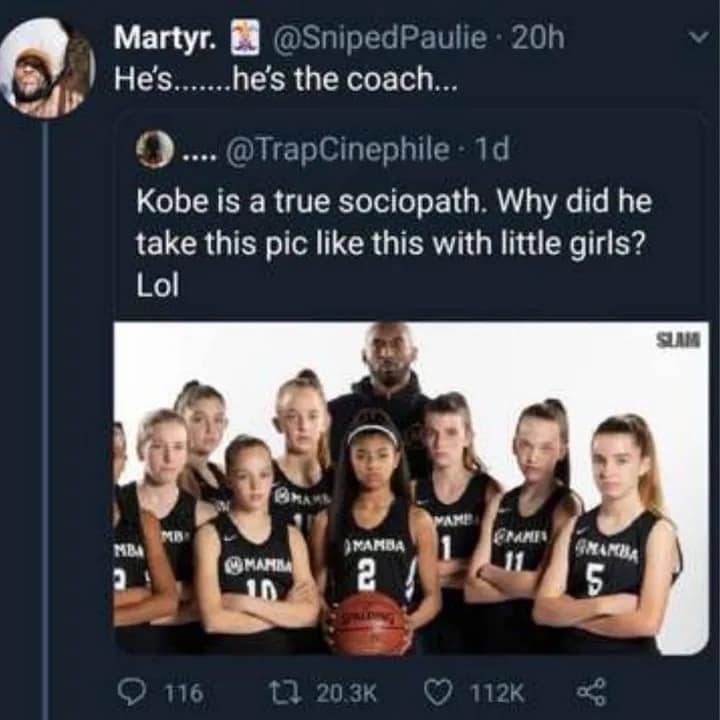
Task: Click the quoted tweet's small avatar
Action: coord(154,150)
